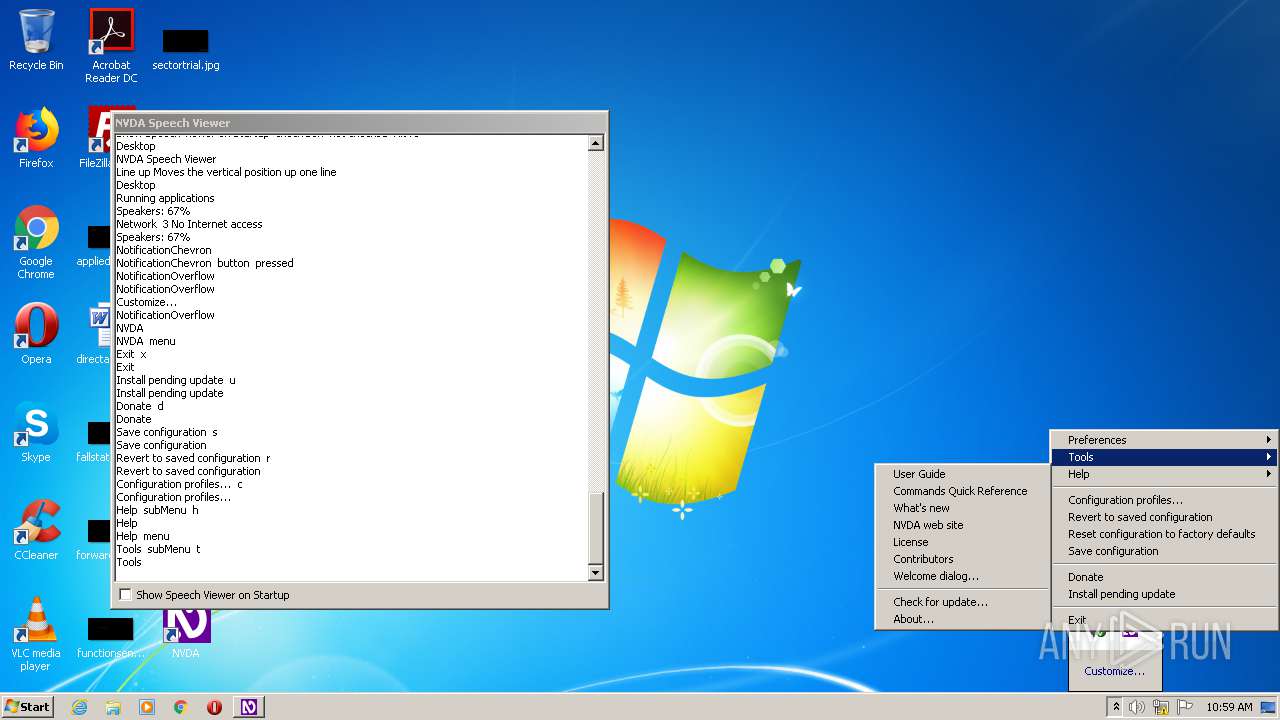Viewport: 1280px width, 720px height.
Task: Open the Speakers volume tray icon
Action: [1137, 707]
